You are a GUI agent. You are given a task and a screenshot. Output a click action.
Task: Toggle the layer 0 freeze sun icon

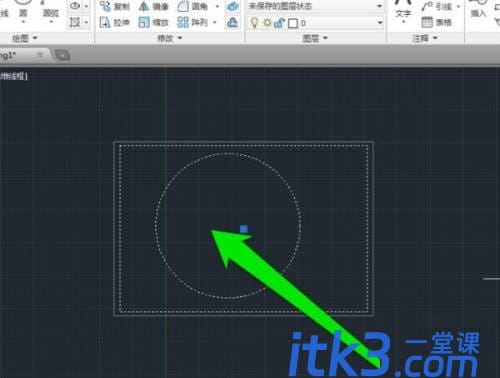coord(267,23)
